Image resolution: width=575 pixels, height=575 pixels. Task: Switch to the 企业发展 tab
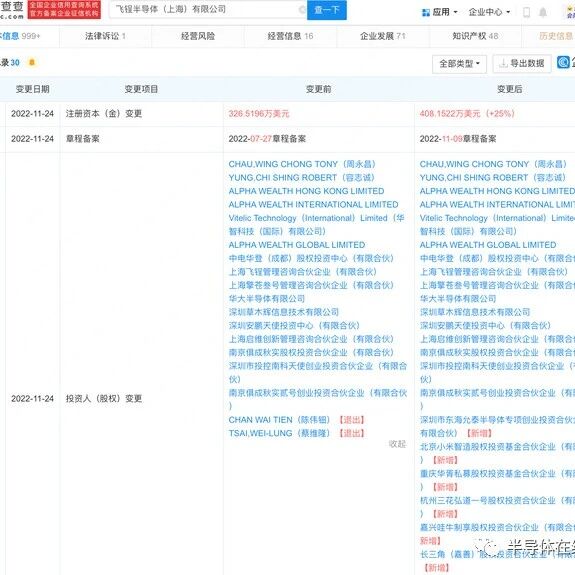[x=382, y=36]
